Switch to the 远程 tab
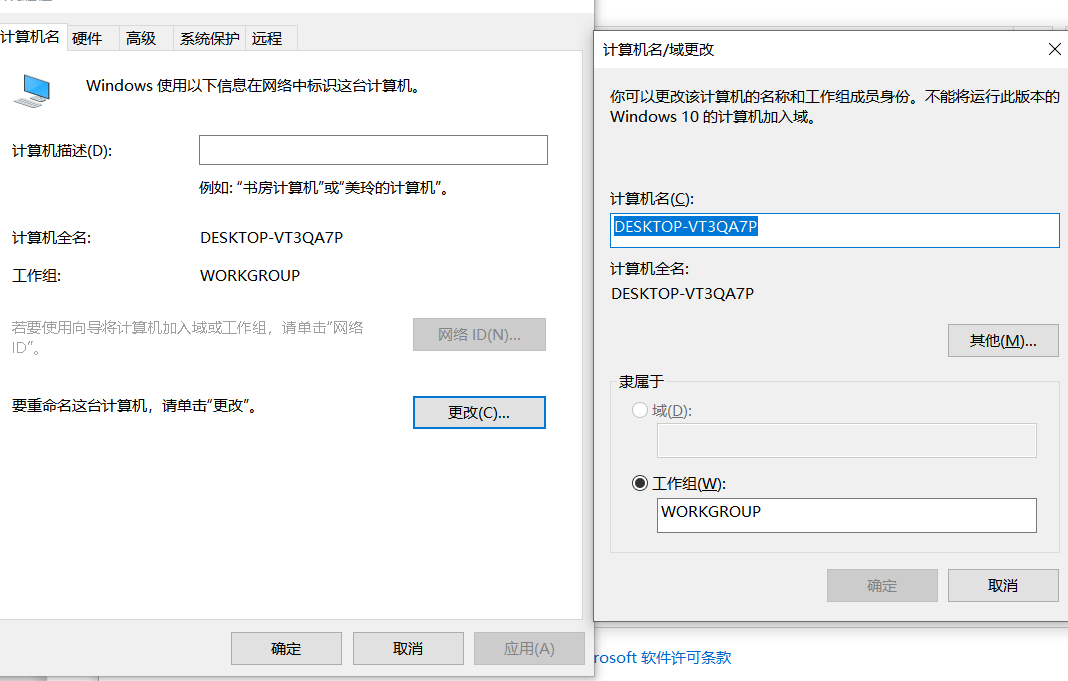This screenshot has width=1068, height=681. tap(267, 38)
